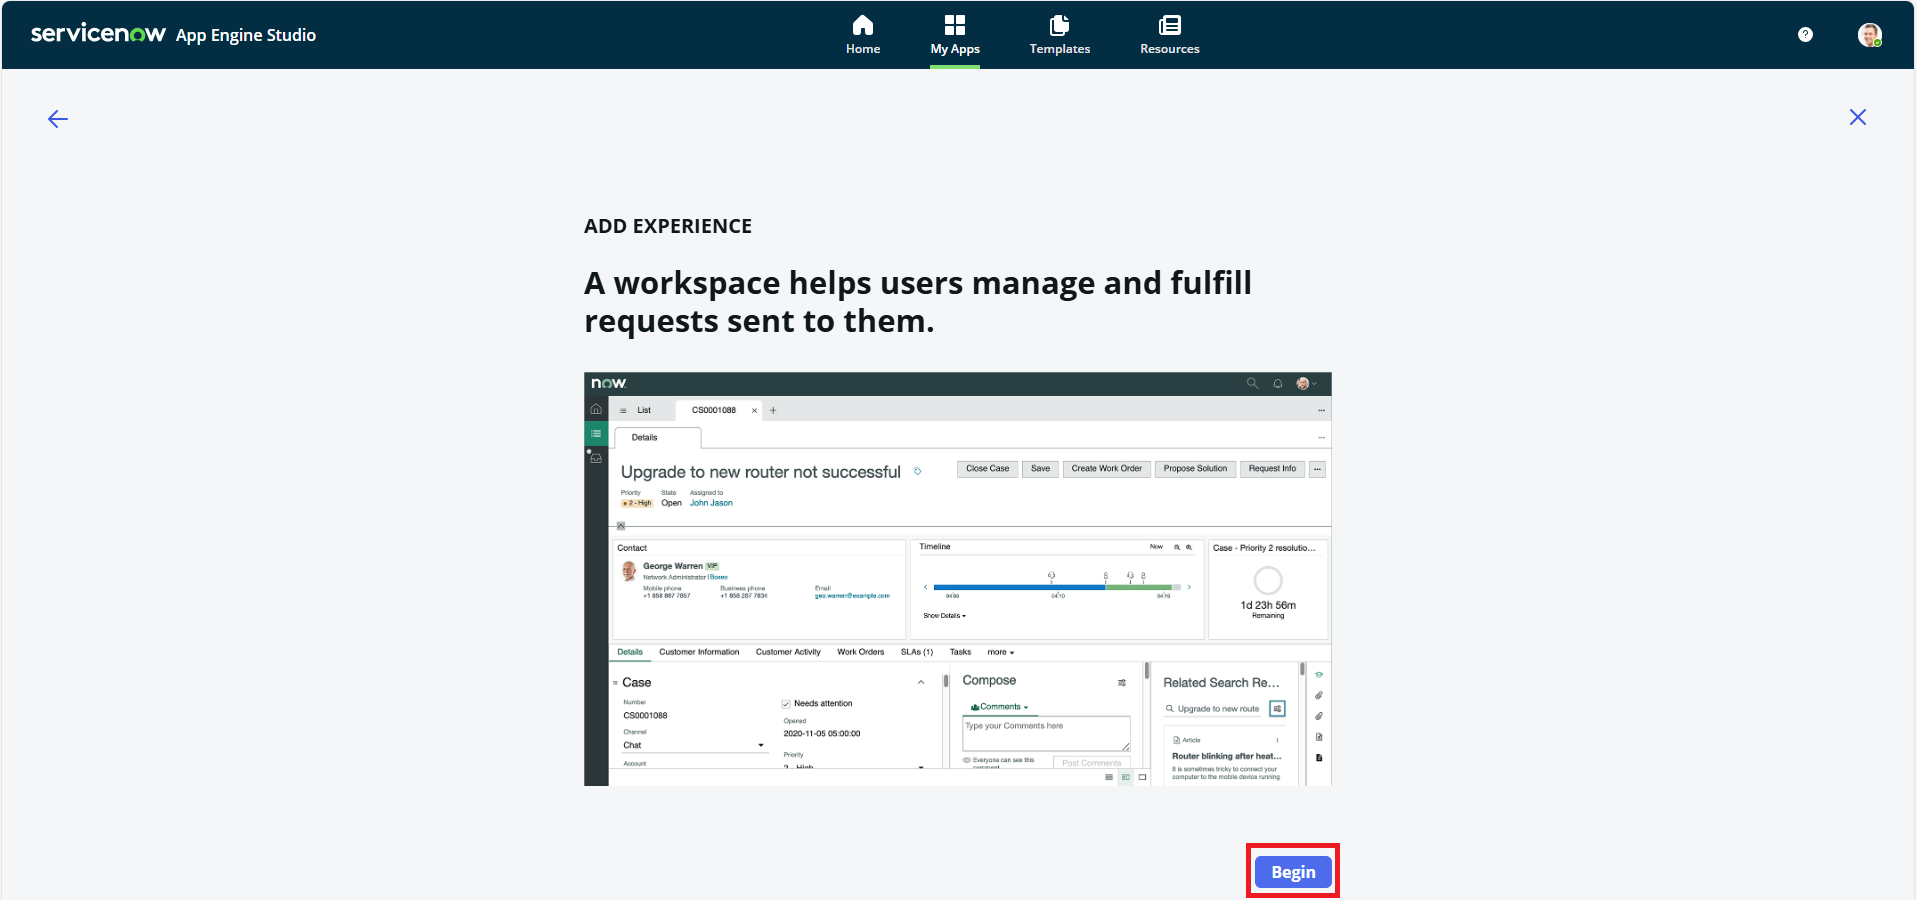This screenshot has width=1917, height=900.
Task: Select the Work Orders tab in preview
Action: 860,652
